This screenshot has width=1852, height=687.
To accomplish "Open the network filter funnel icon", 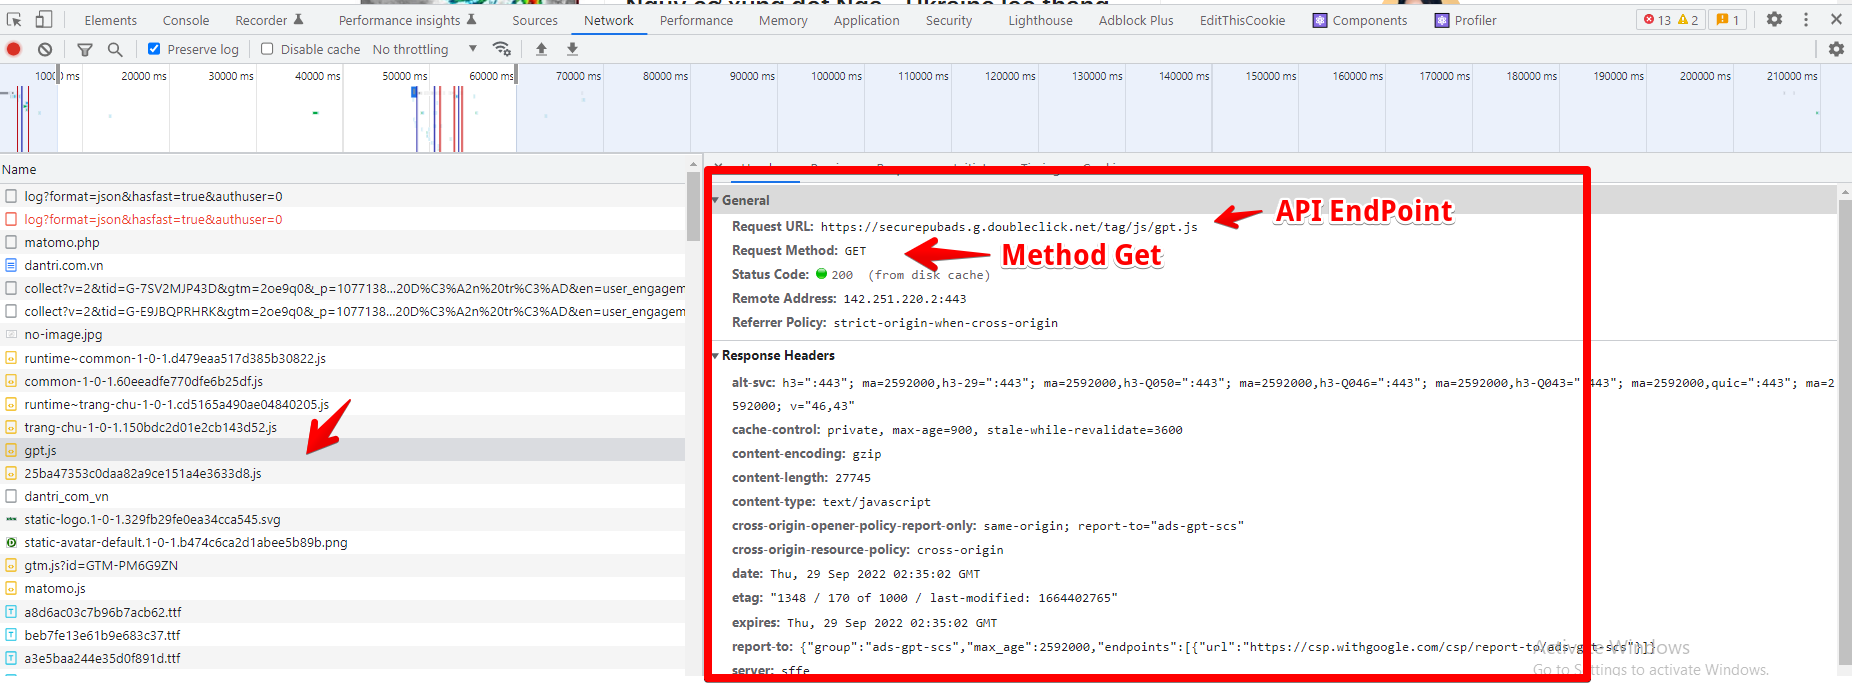I will (85, 49).
